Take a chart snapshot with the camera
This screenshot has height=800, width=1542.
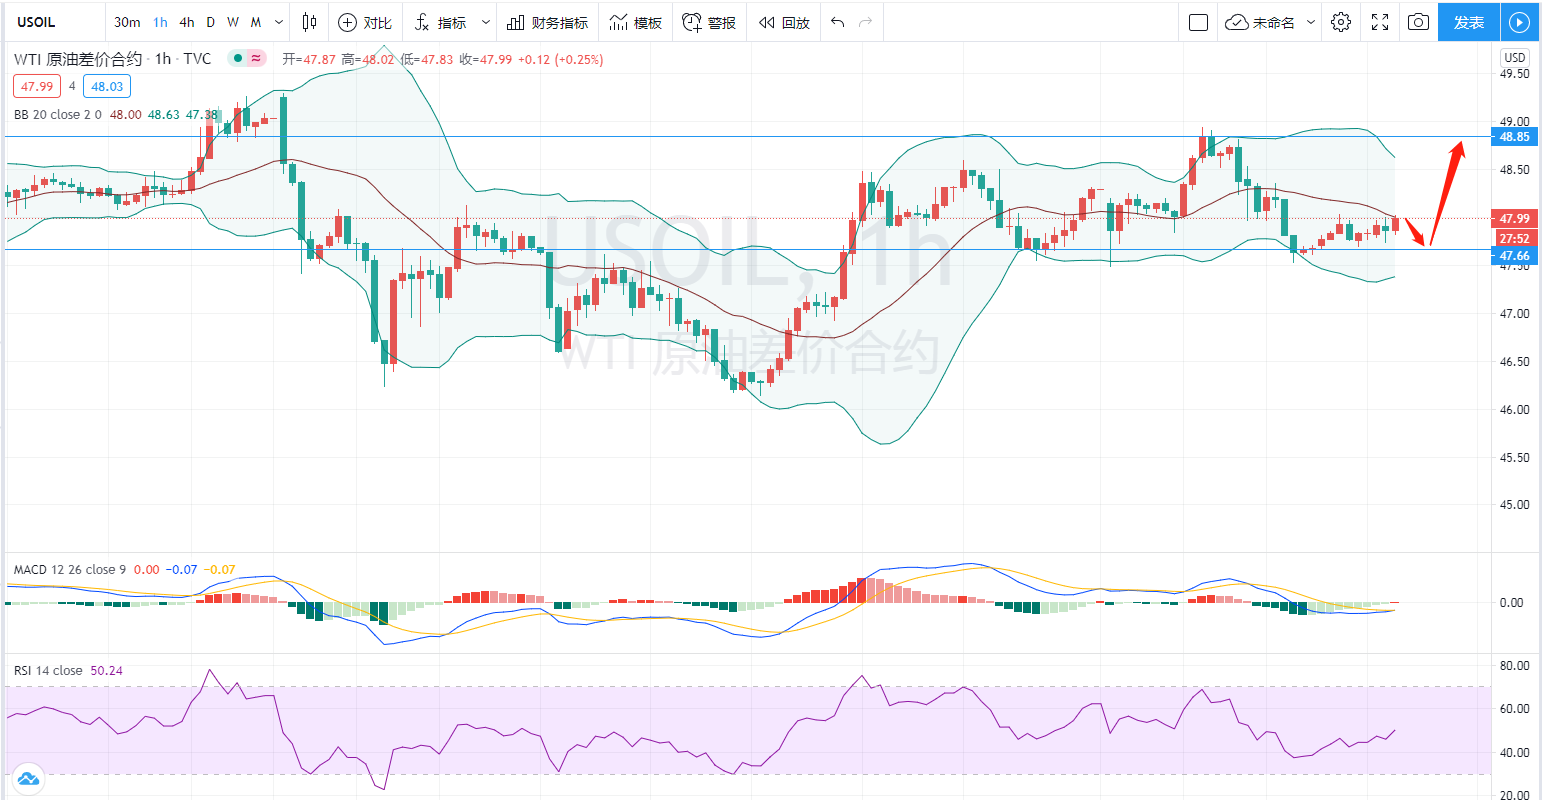pyautogui.click(x=1418, y=22)
